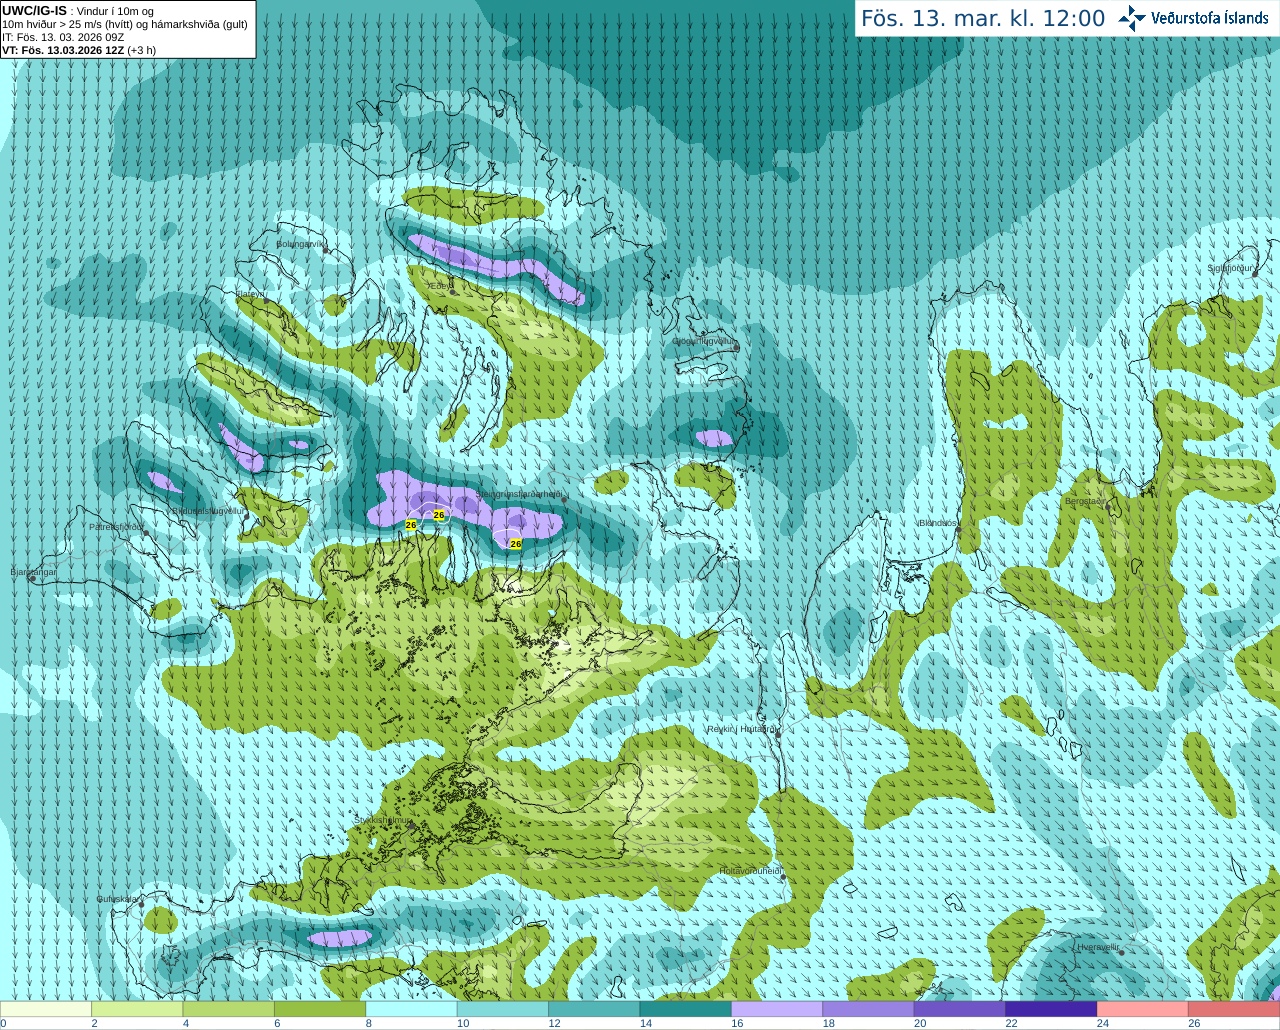Select the Bergstaðir station label
The height and width of the screenshot is (1030, 1280).
(1085, 501)
